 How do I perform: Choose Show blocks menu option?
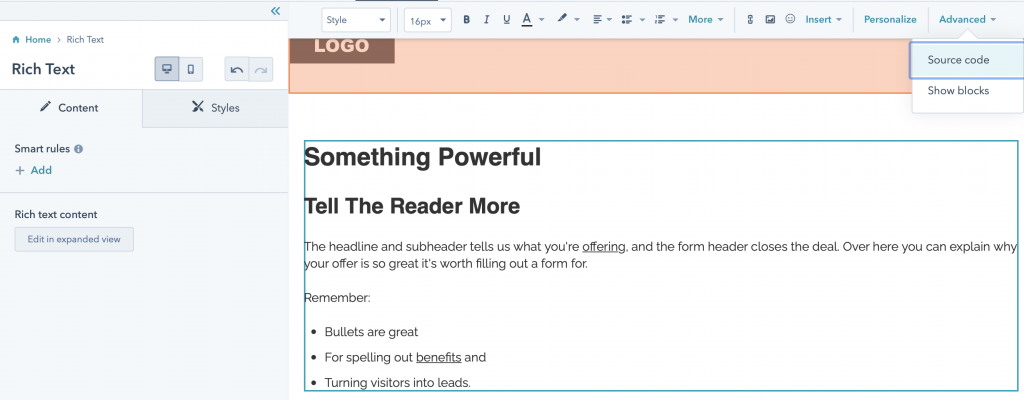tap(958, 91)
